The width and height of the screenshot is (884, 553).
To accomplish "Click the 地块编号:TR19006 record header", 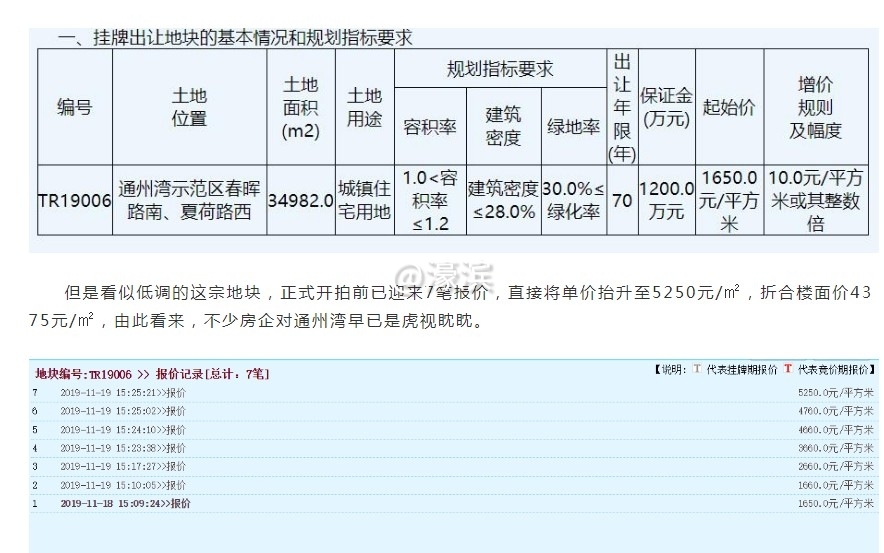I will click(x=151, y=374).
